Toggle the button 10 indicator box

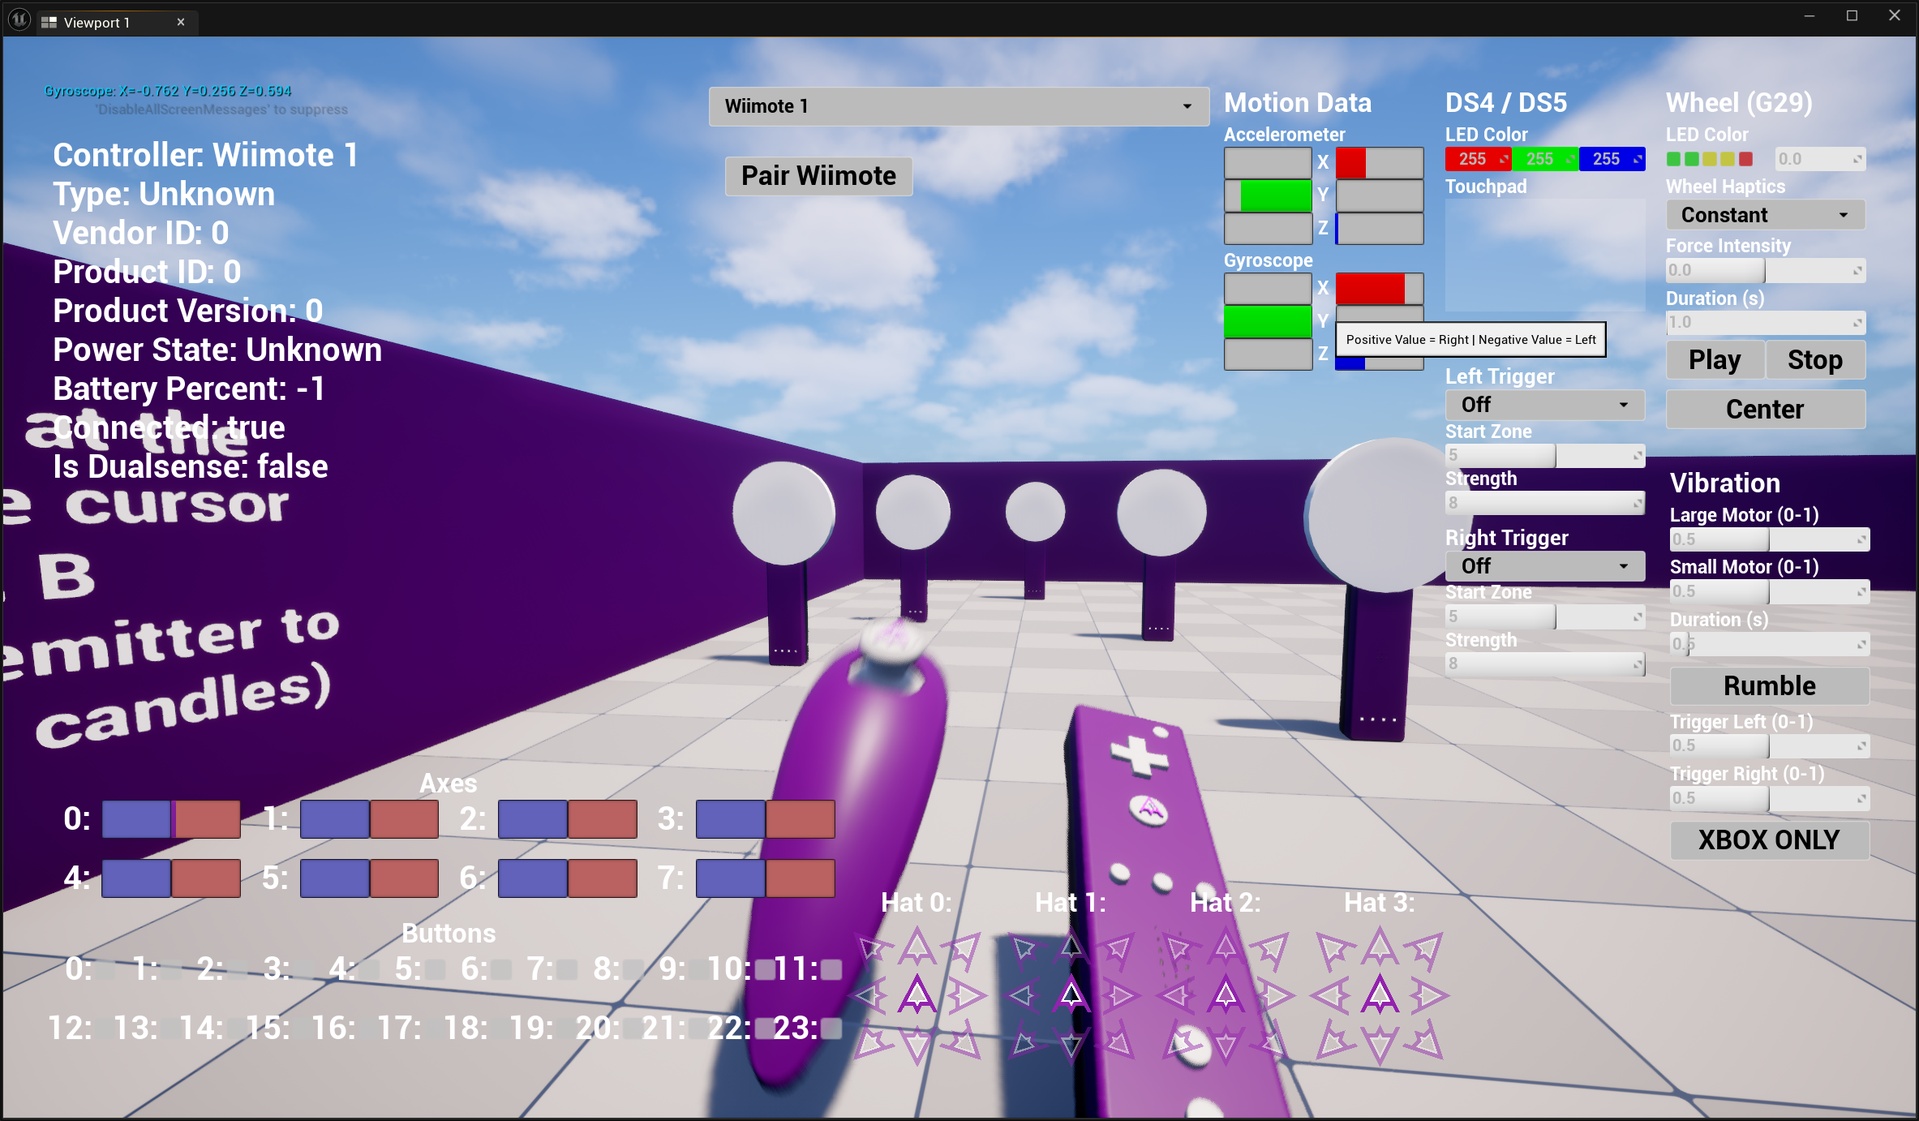click(764, 969)
